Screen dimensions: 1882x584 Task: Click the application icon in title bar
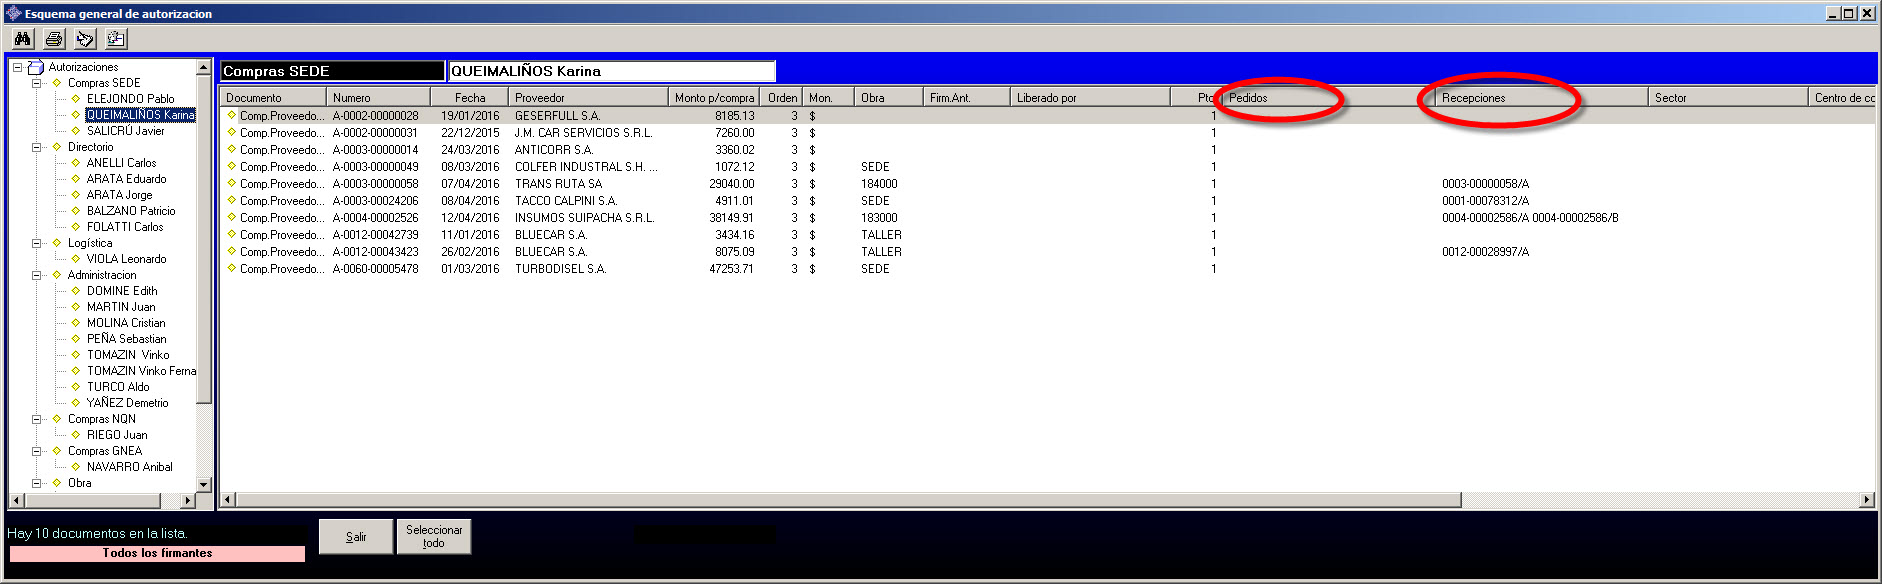(x=13, y=13)
